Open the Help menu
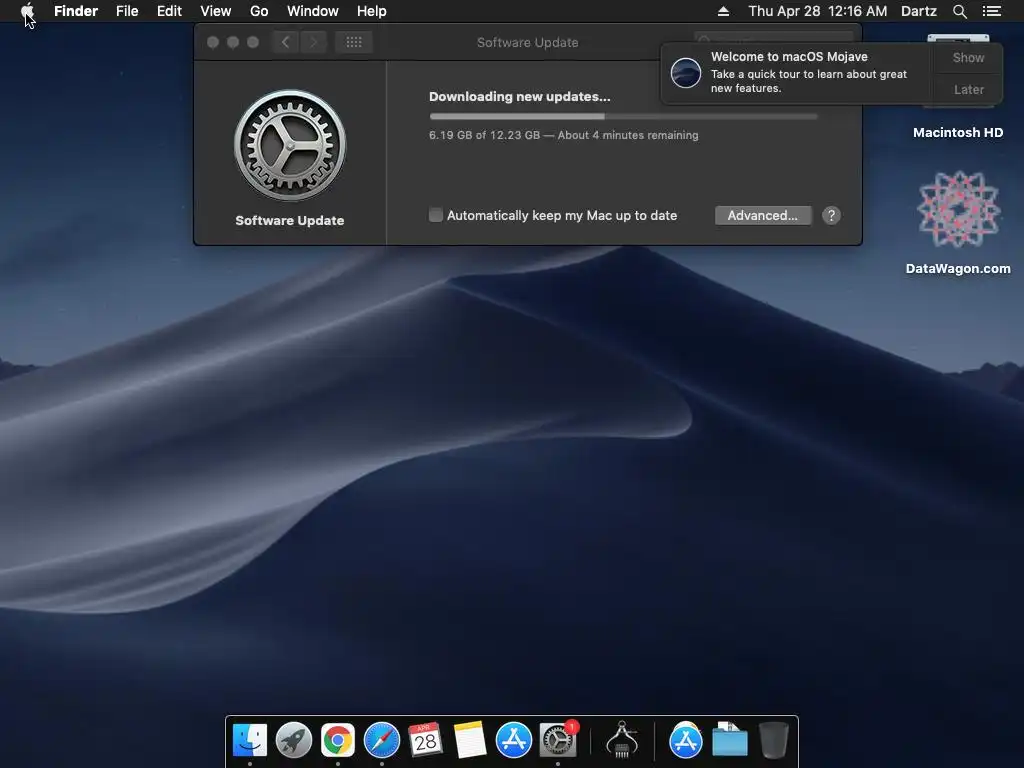The height and width of the screenshot is (768, 1024). [372, 11]
